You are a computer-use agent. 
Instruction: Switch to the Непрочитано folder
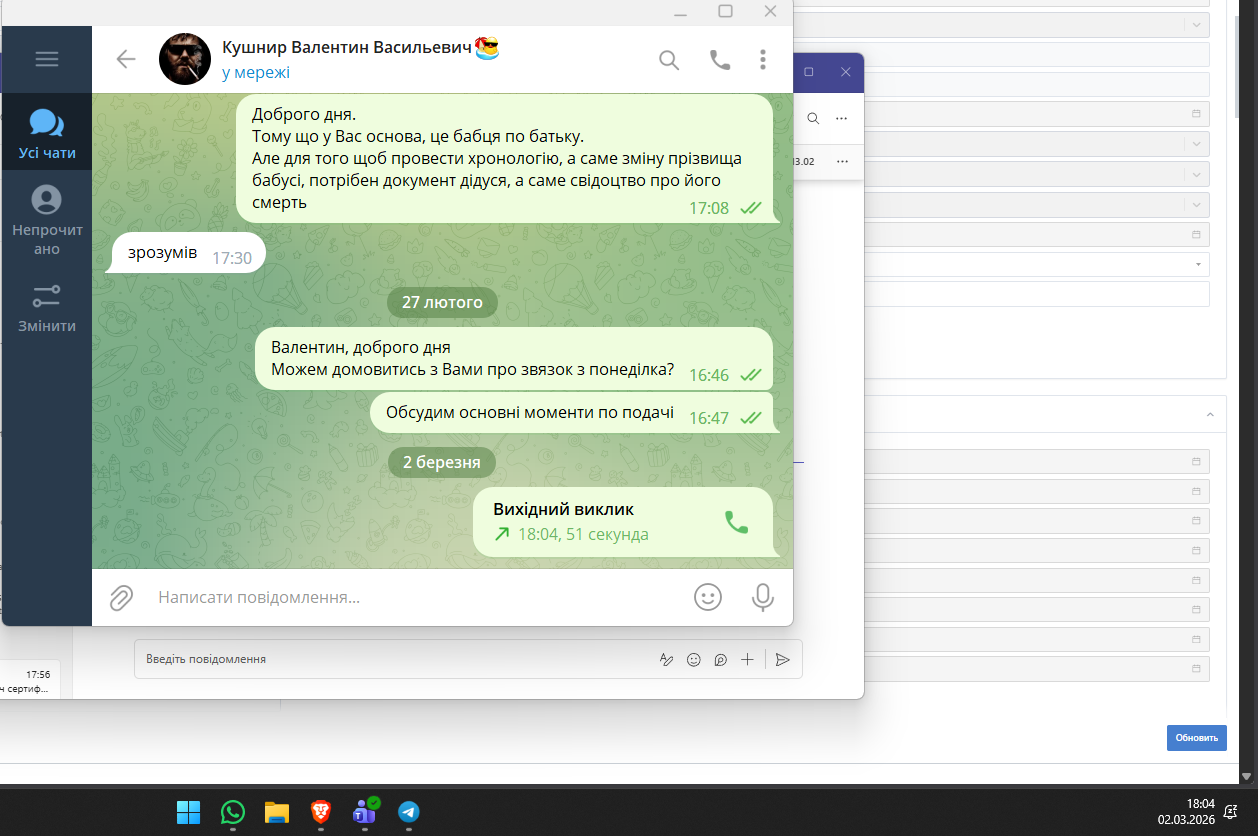point(47,220)
